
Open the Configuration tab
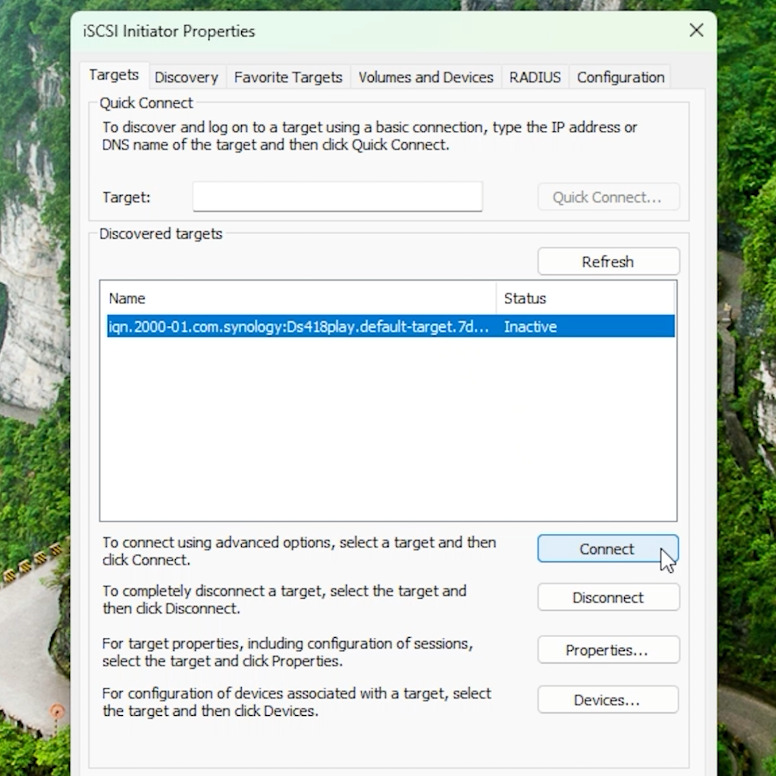620,77
